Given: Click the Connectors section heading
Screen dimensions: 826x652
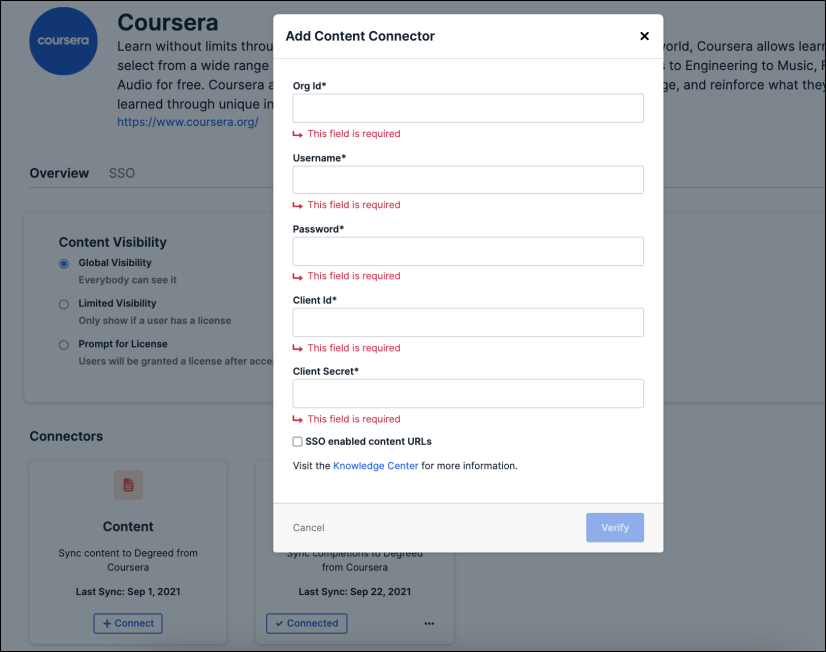Looking at the screenshot, I should pyautogui.click(x=66, y=436).
